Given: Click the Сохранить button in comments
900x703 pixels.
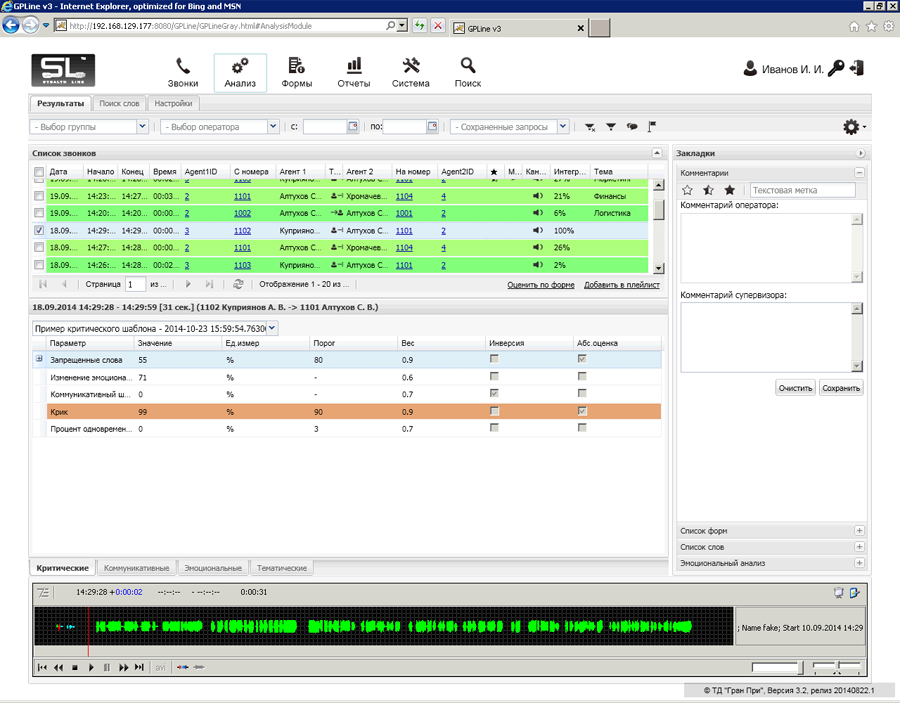Looking at the screenshot, I should (840, 388).
